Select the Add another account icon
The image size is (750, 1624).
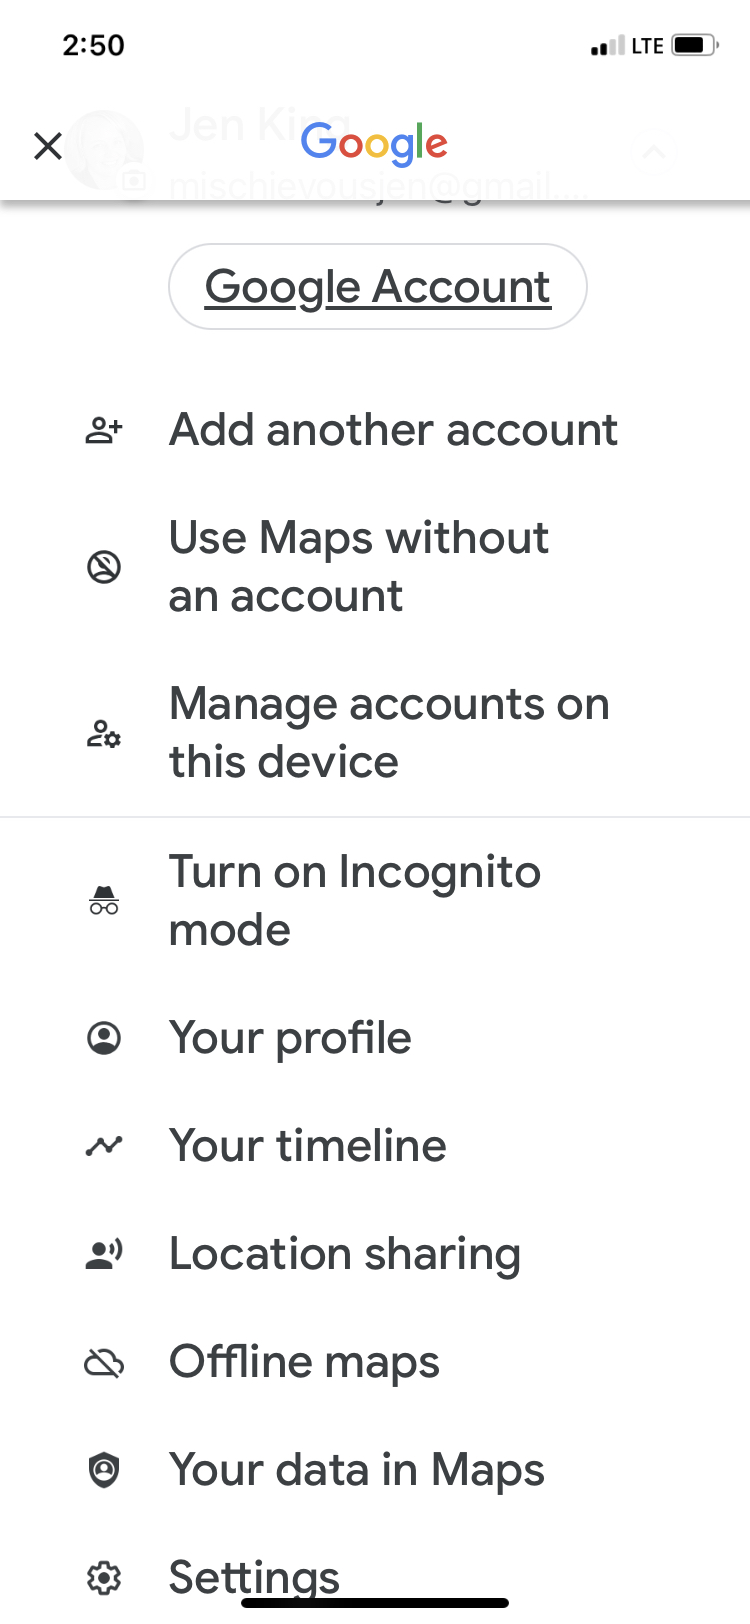[103, 429]
